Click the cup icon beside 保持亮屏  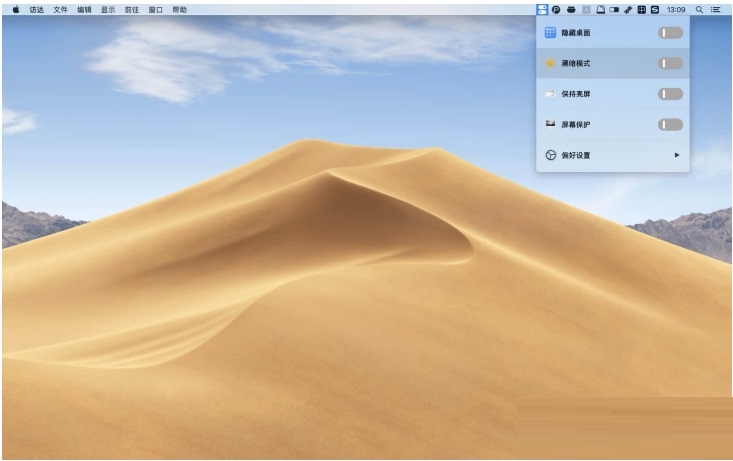point(550,94)
